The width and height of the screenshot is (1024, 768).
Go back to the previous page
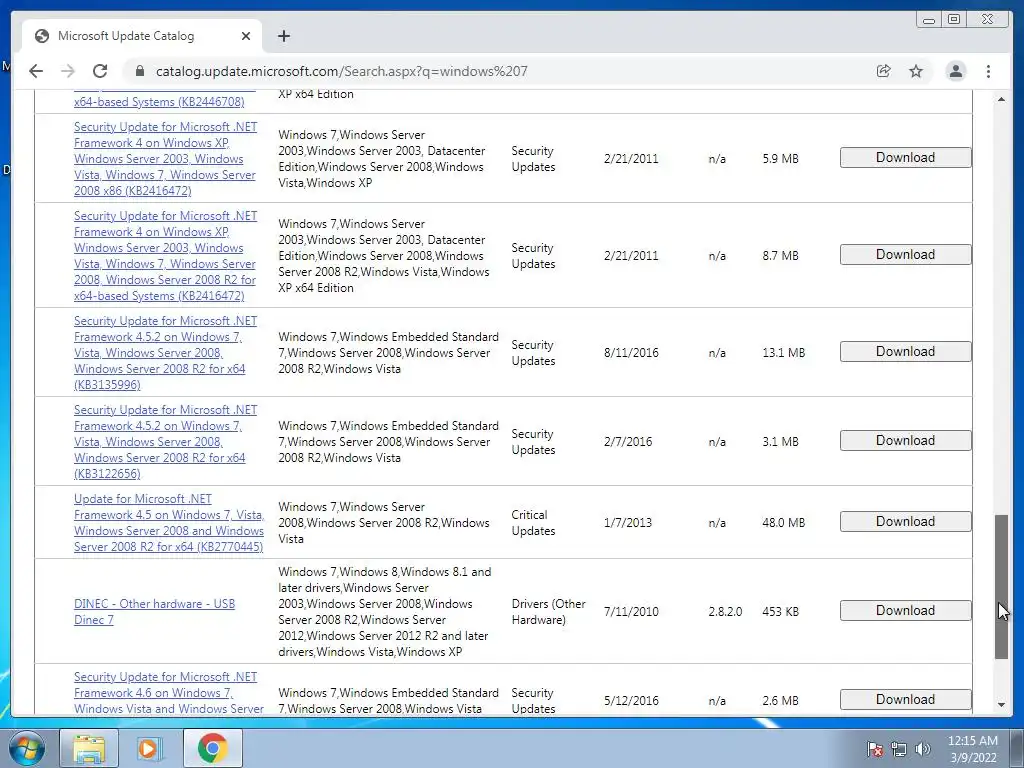coord(36,71)
